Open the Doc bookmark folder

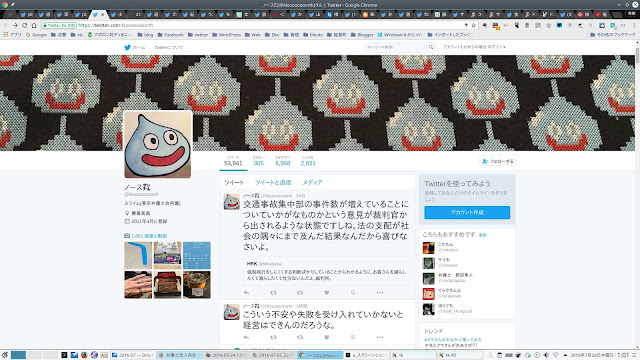(x=272, y=35)
